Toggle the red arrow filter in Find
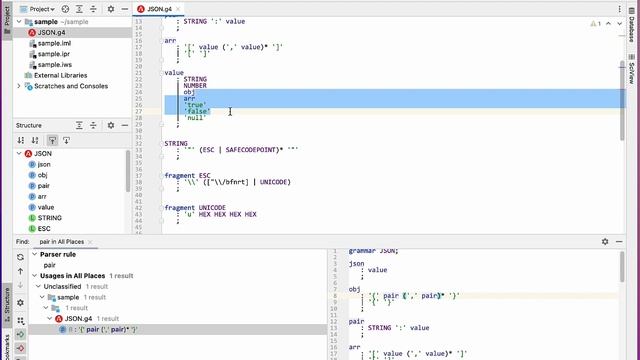640x360 pixels. click(x=20, y=348)
